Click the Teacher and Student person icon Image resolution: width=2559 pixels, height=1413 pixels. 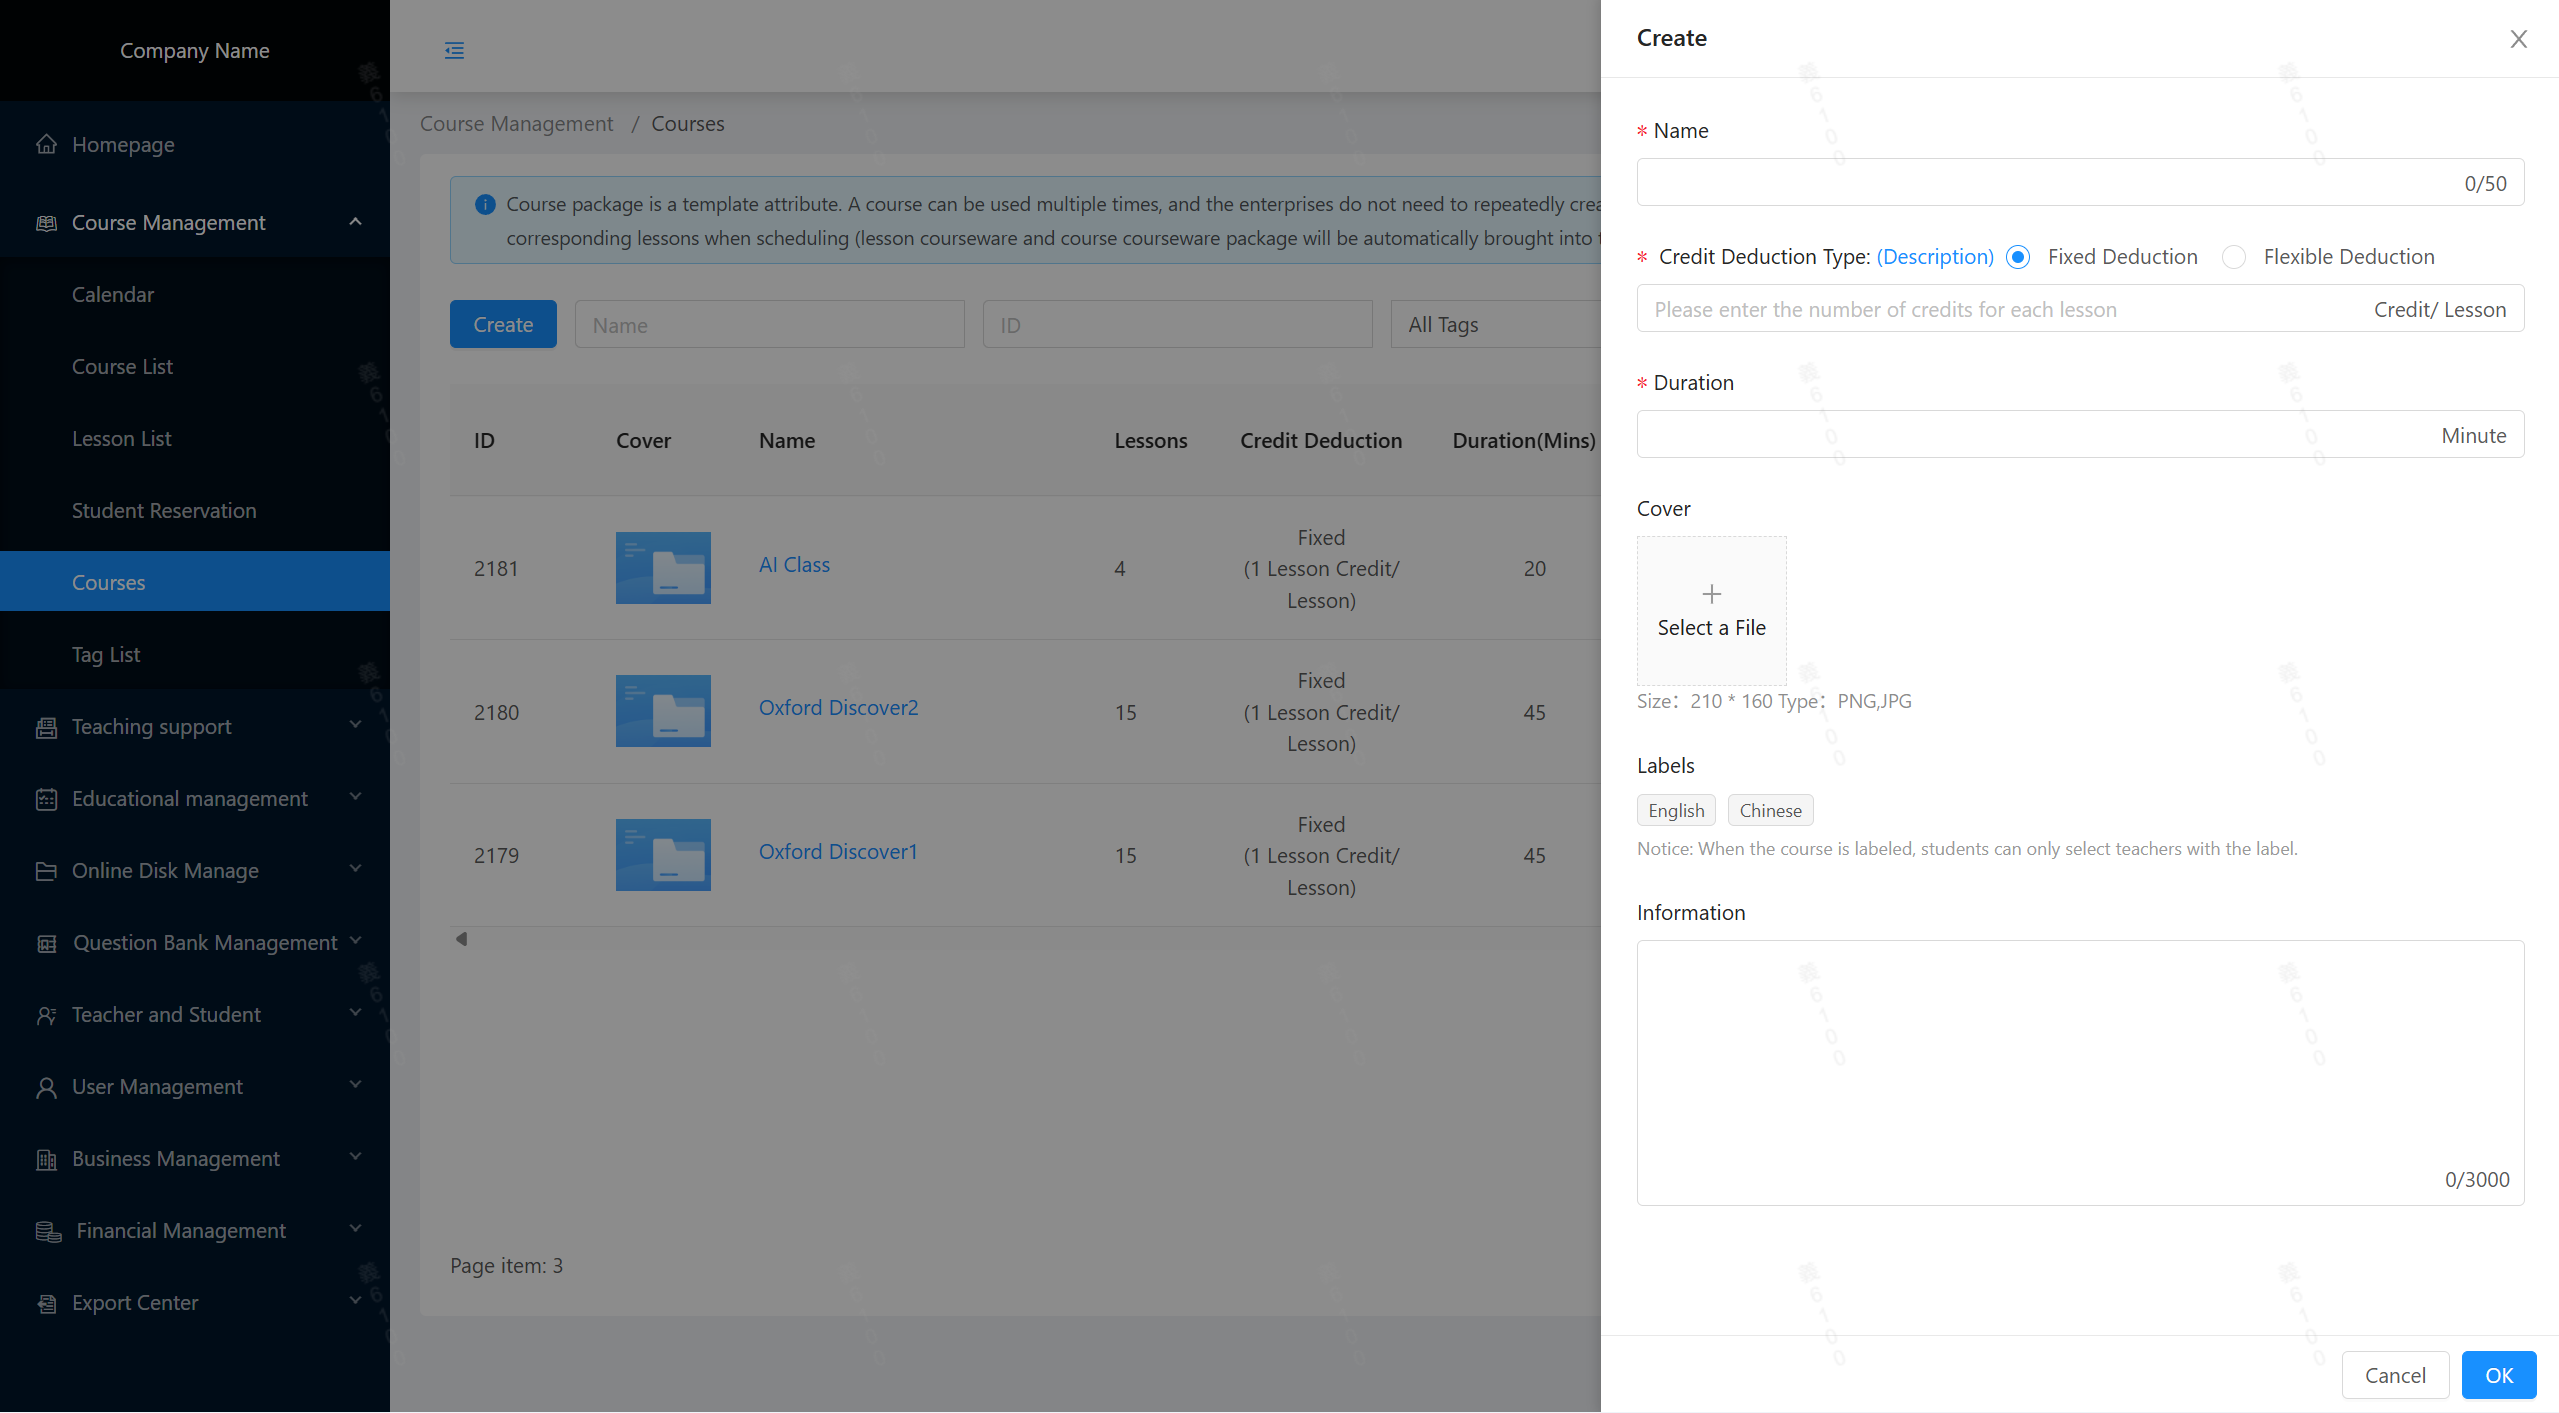pyautogui.click(x=46, y=1015)
